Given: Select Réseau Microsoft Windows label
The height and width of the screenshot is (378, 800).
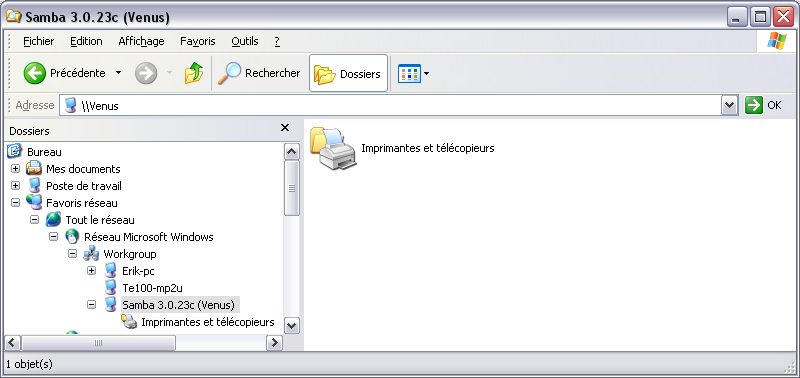Looking at the screenshot, I should click(x=148, y=237).
